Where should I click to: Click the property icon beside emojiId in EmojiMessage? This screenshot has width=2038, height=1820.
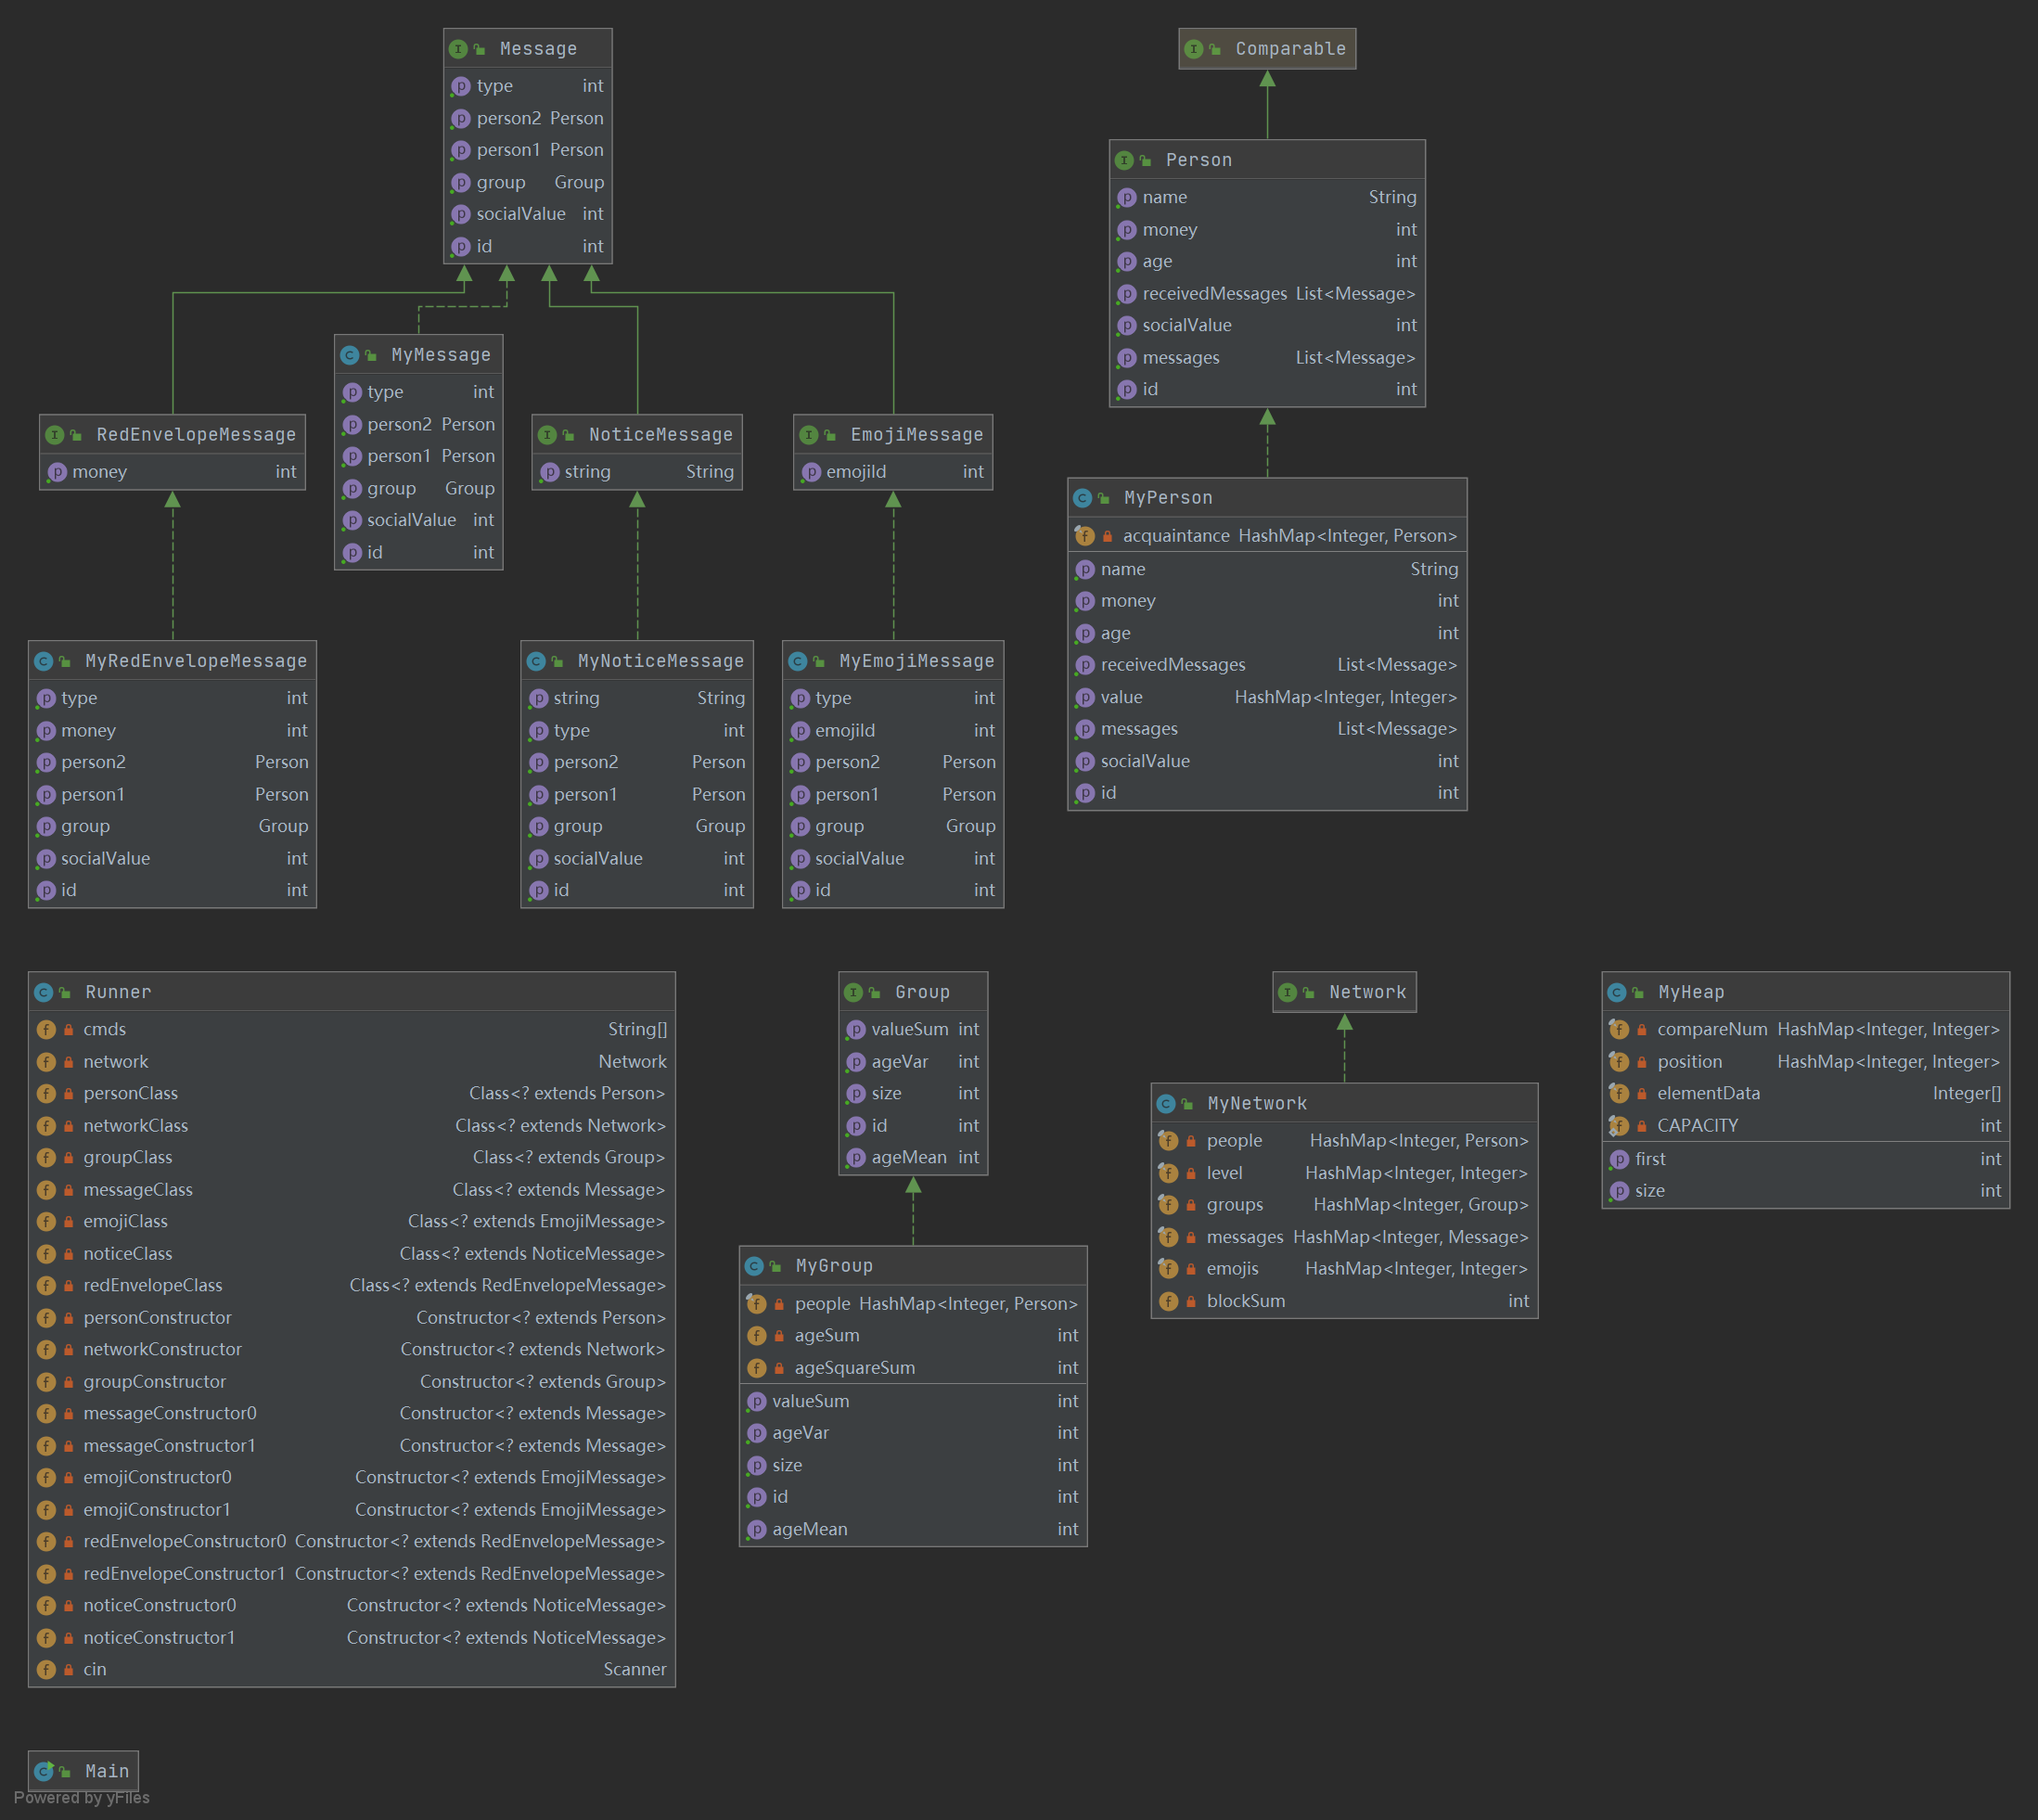(811, 472)
